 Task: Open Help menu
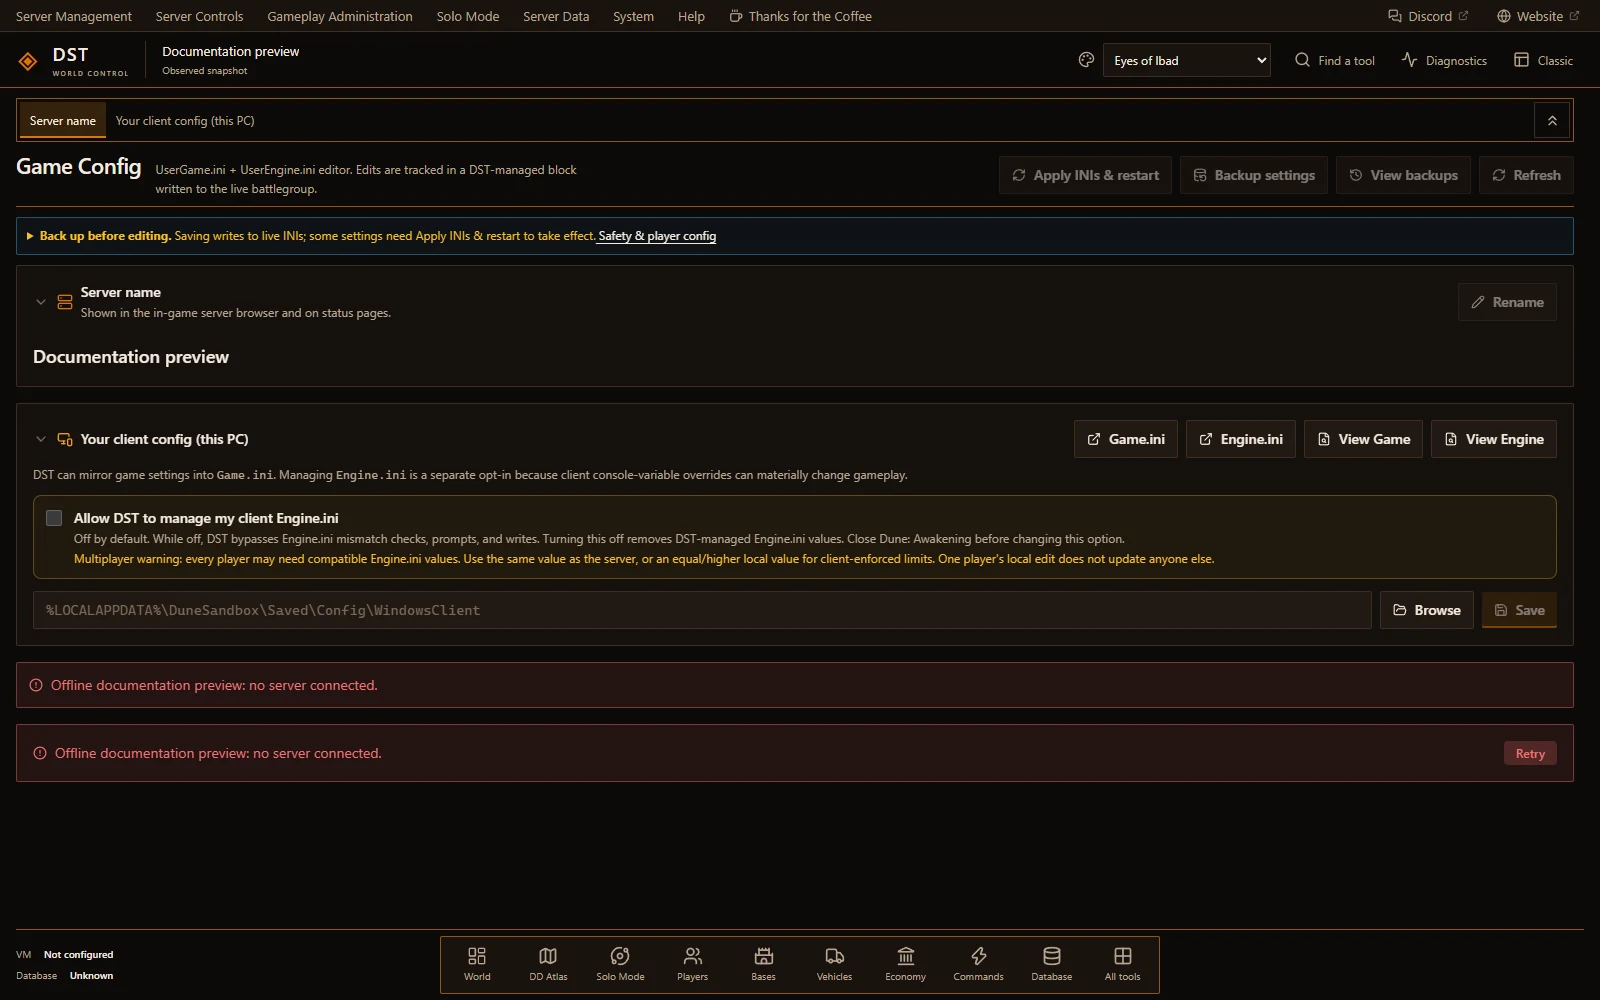coord(691,16)
